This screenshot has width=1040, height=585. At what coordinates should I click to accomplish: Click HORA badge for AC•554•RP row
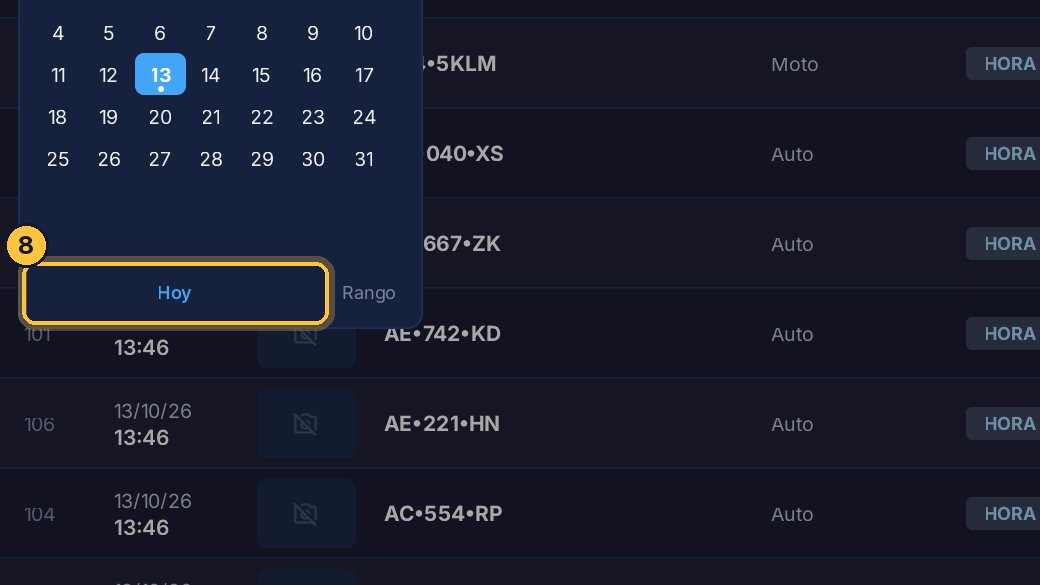(1004, 514)
